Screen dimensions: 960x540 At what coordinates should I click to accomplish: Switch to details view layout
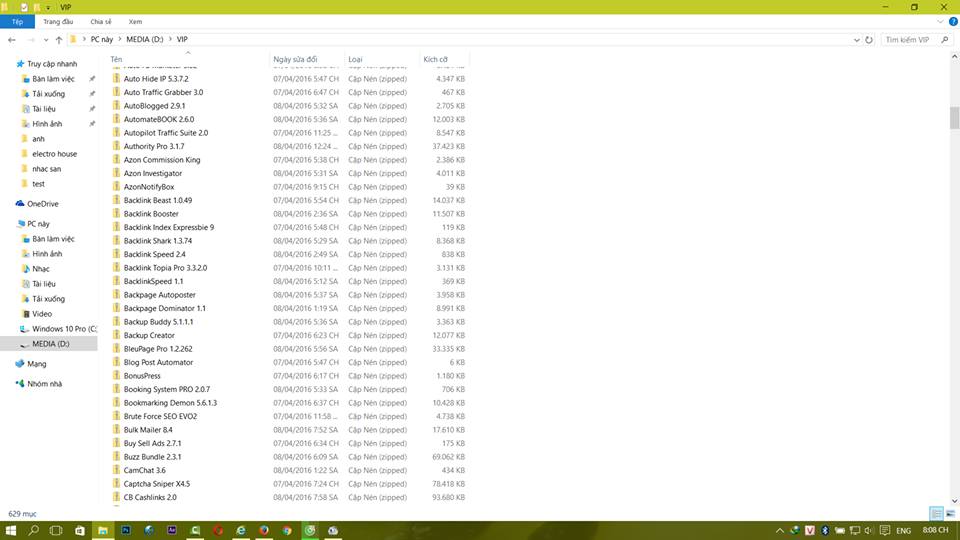coord(936,514)
